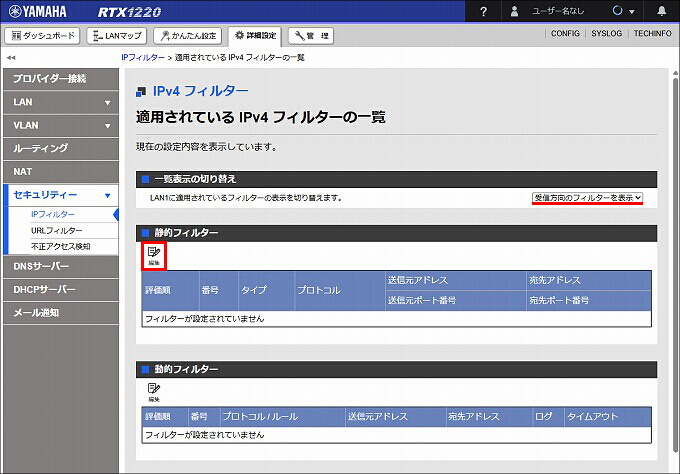Select the 詳細設定 tab
Viewport: 680px width, 474px height.
[x=255, y=36]
